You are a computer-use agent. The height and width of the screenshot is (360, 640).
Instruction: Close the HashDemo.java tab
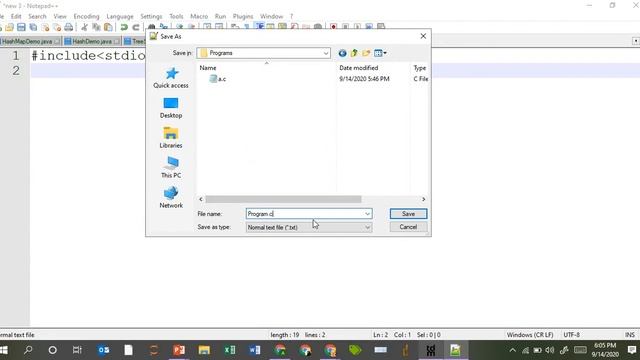pos(117,42)
